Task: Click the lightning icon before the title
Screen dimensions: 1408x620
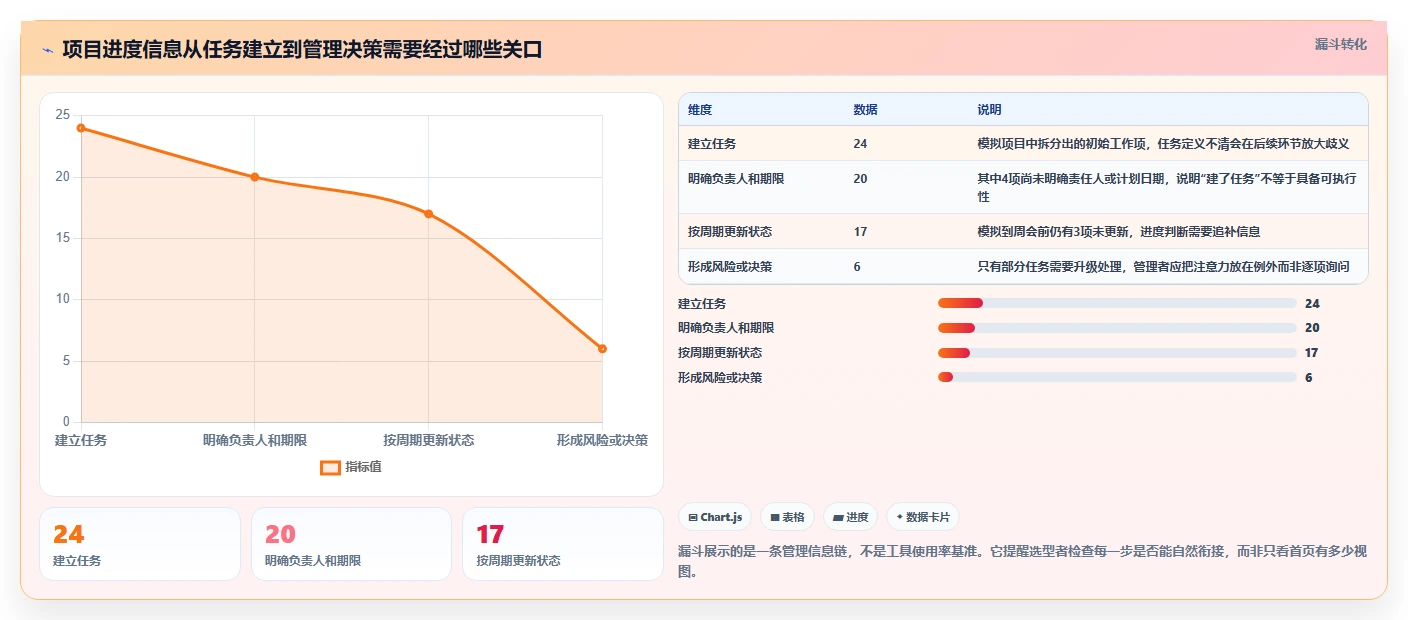Action: pos(48,50)
